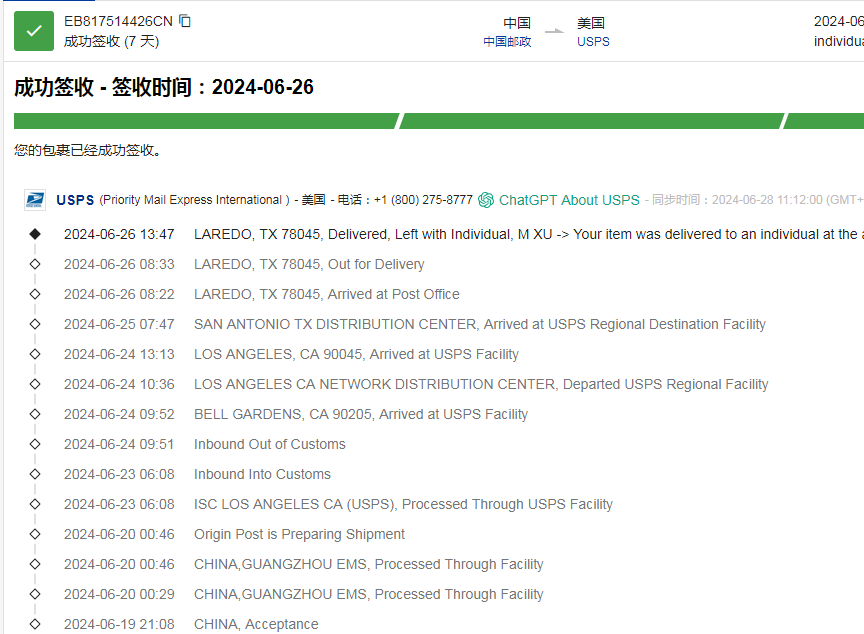
Task: Click the Priority Mail Express International service text
Action: 195,200
